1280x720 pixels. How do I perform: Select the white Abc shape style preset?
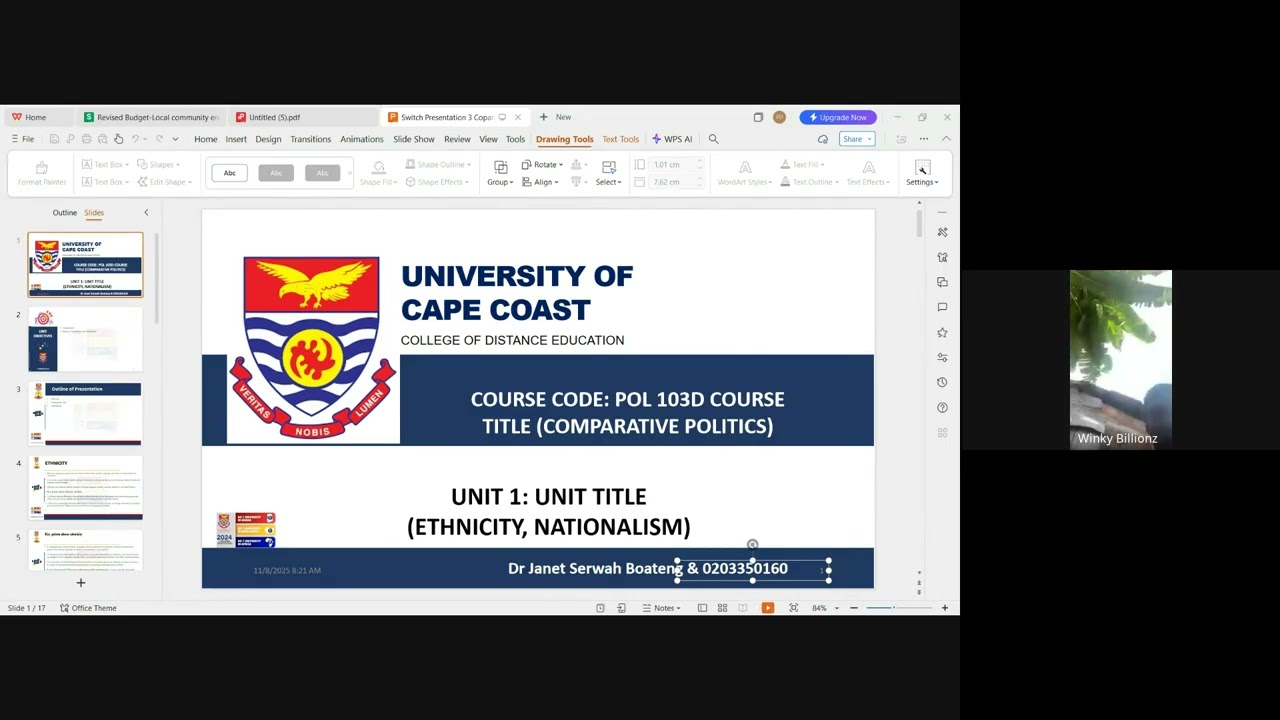[x=230, y=173]
